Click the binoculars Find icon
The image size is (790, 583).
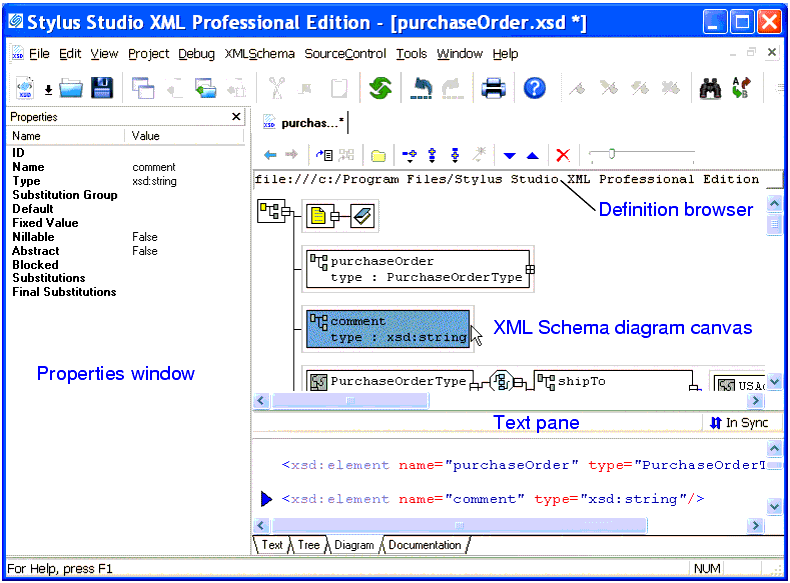tap(710, 88)
